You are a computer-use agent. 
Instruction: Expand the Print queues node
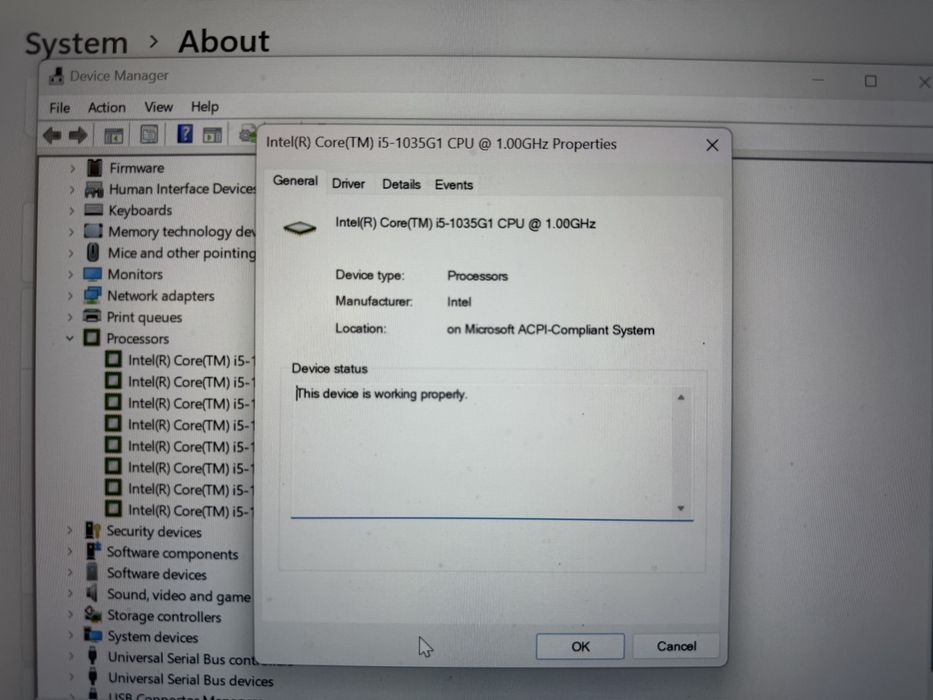pos(70,317)
